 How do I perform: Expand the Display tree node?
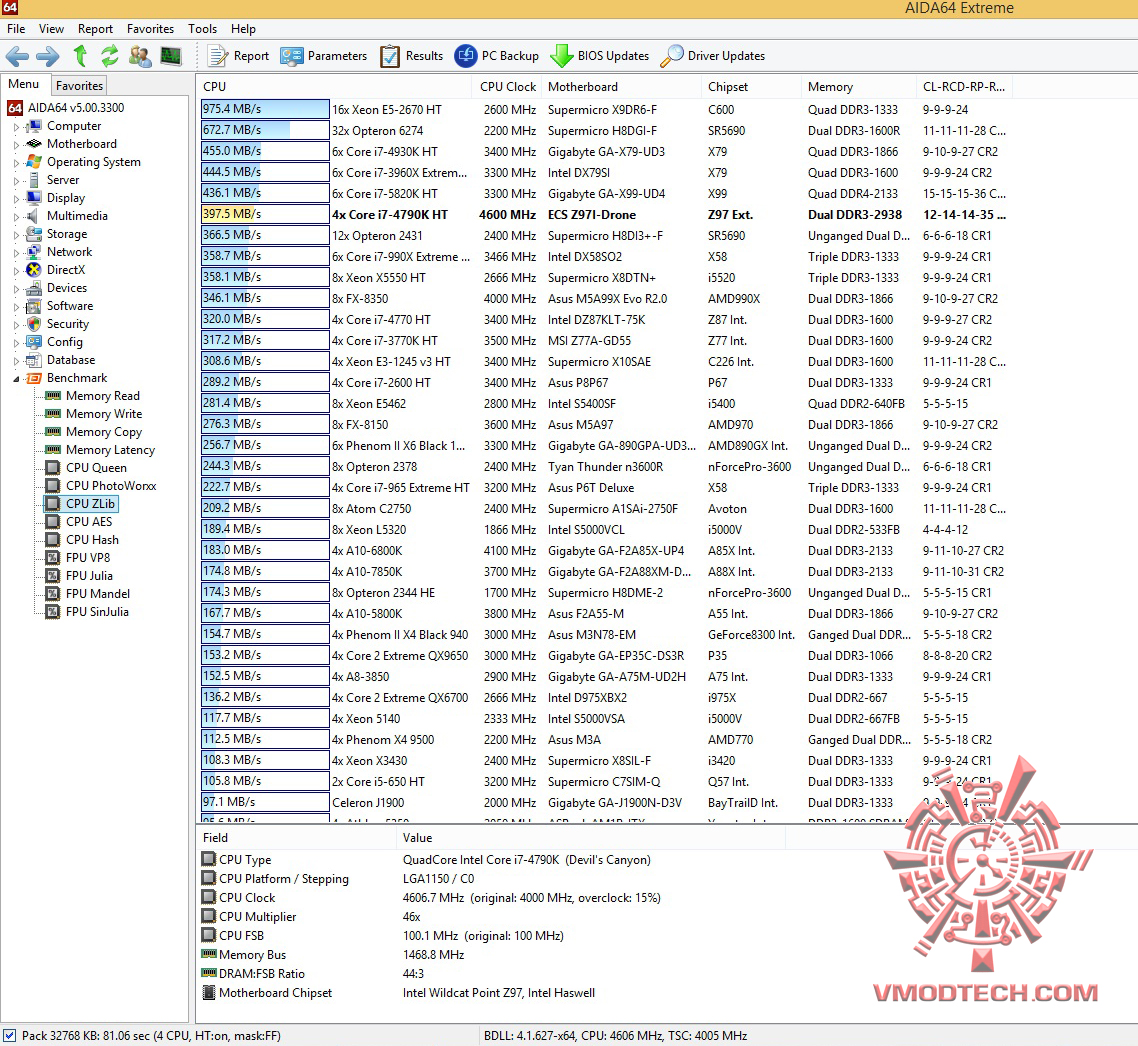[x=16, y=198]
